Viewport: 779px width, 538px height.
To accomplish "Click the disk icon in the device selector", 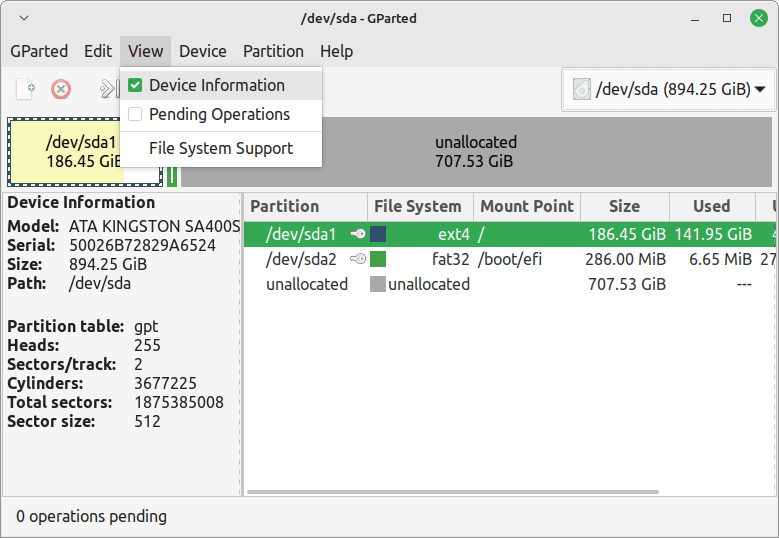I will 581,90.
